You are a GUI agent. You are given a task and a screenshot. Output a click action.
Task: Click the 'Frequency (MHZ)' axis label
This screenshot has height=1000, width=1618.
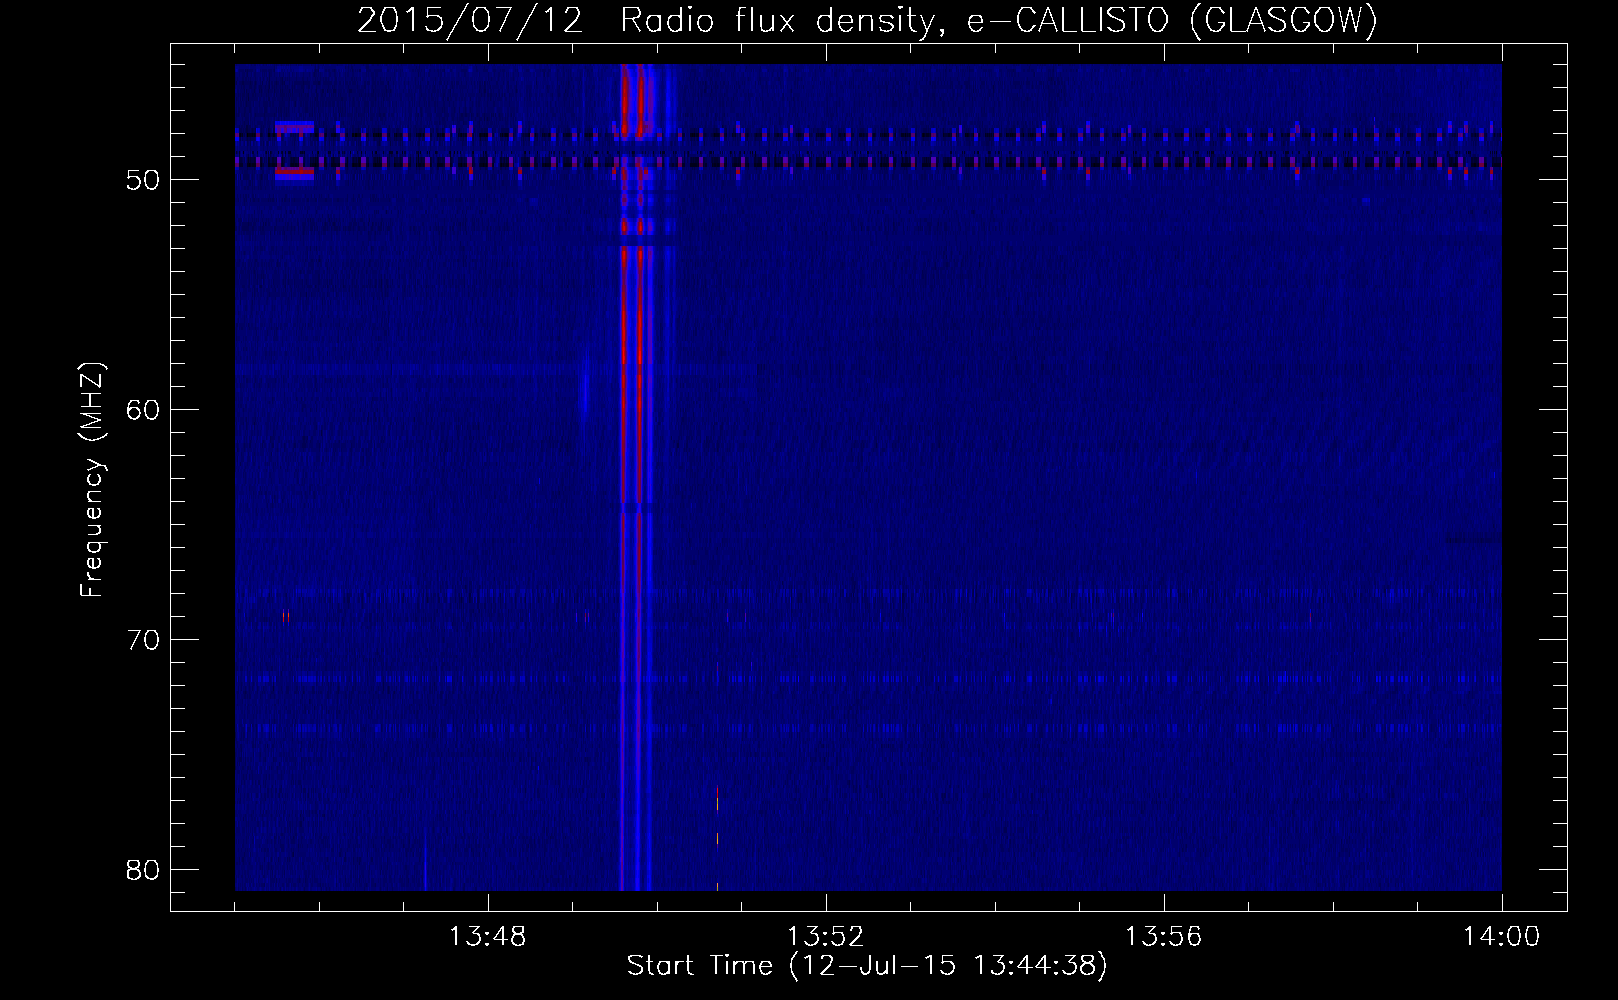click(92, 480)
